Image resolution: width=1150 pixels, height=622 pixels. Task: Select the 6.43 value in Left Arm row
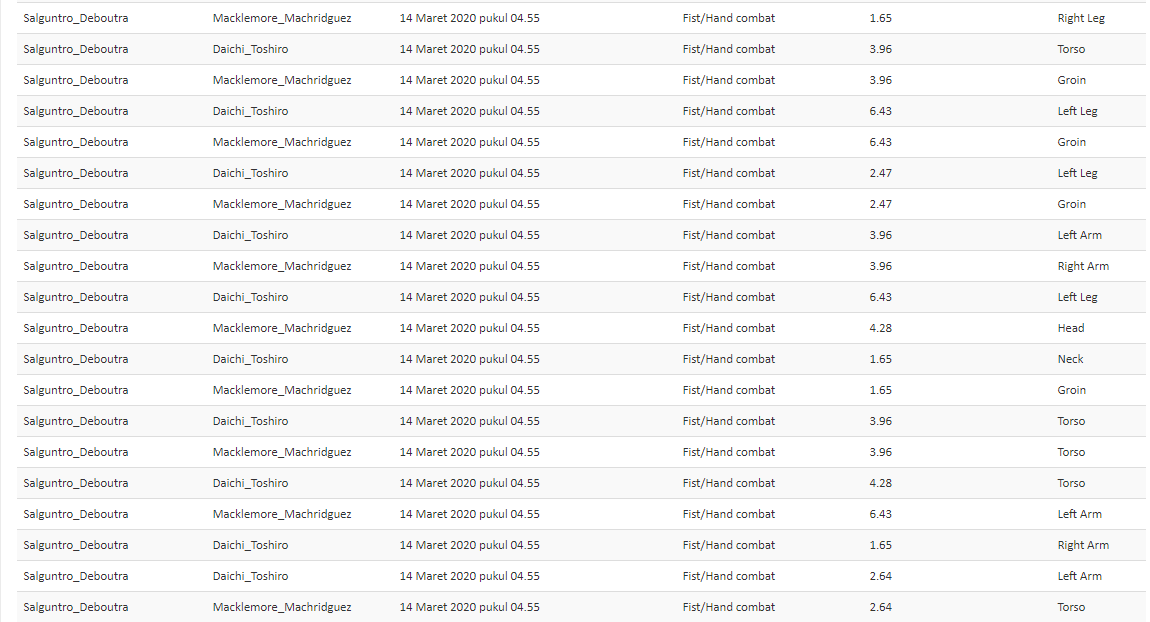[880, 514]
